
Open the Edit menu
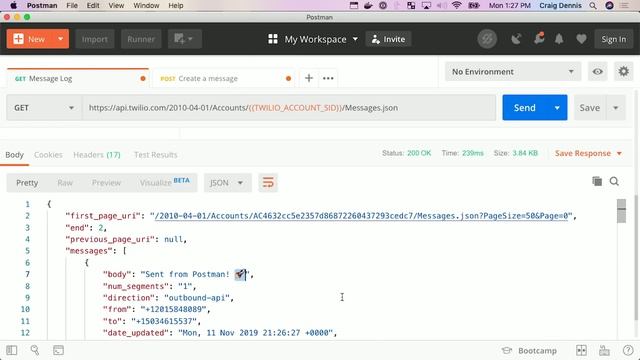click(93, 5)
